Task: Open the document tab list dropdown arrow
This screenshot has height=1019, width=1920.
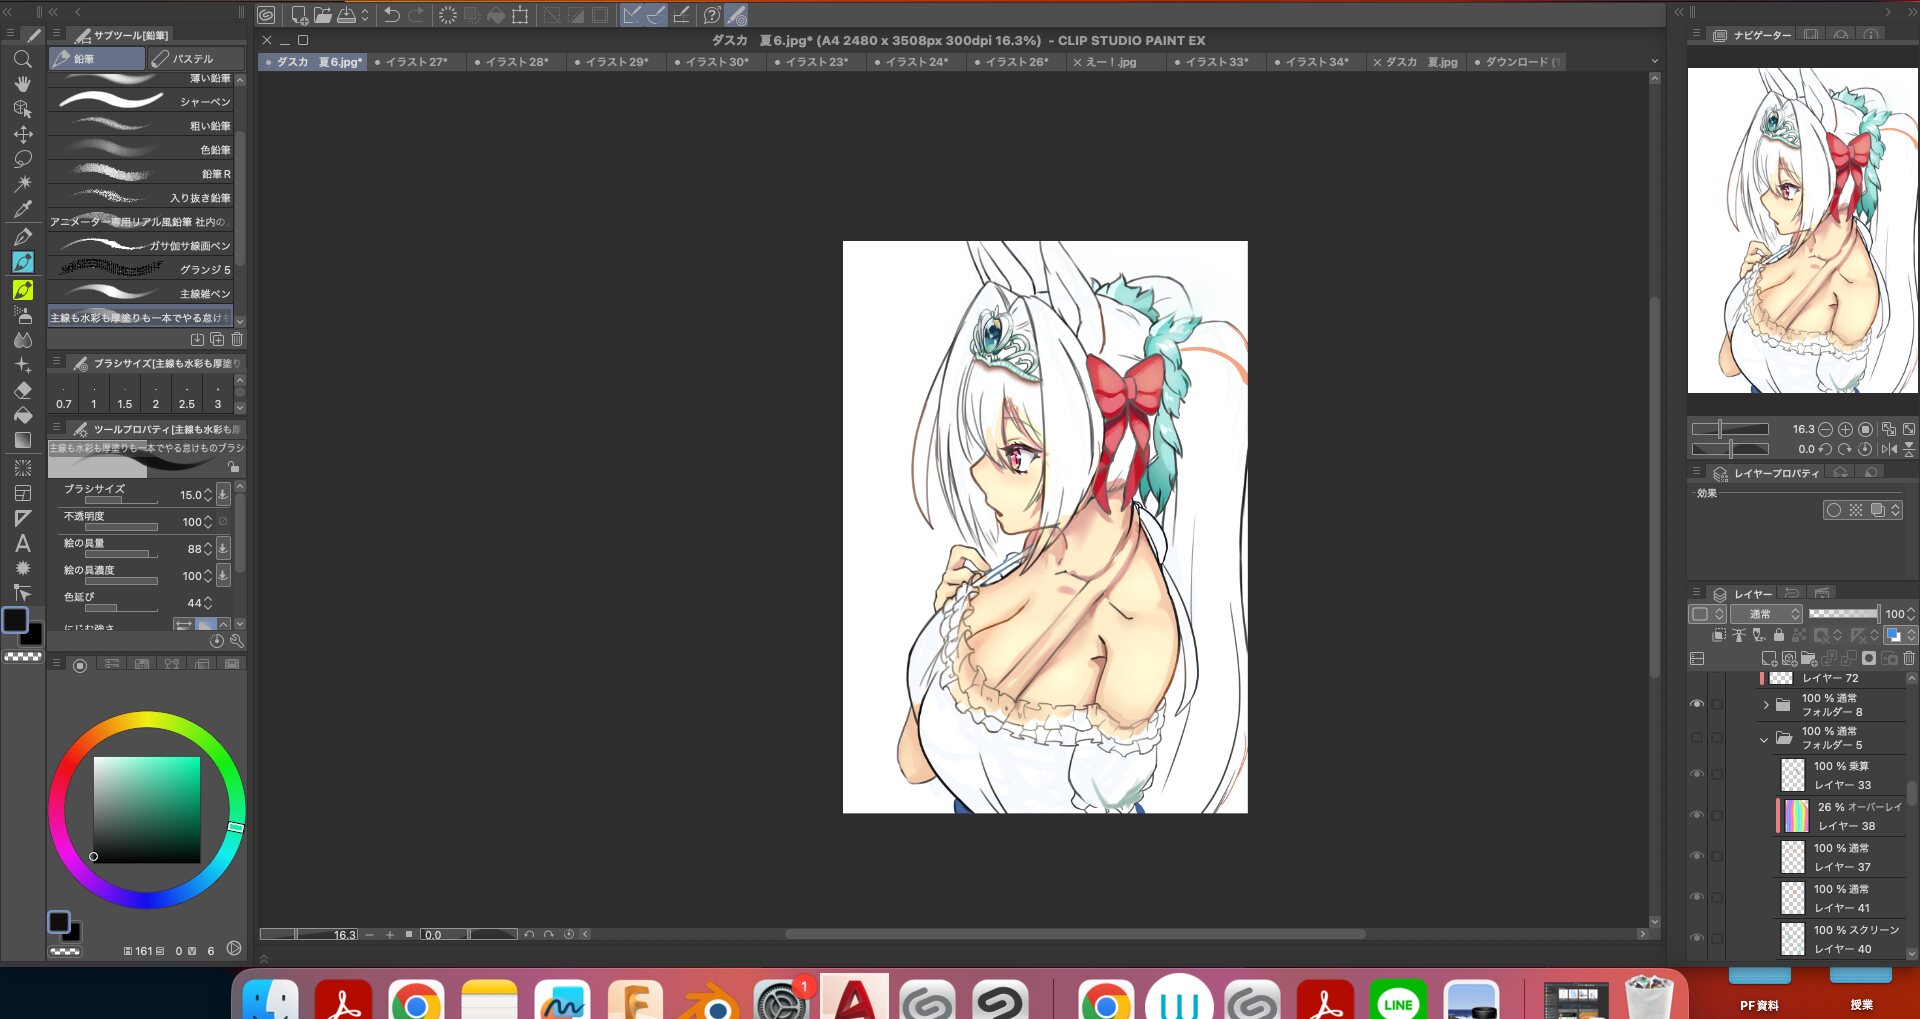Action: 1654,62
